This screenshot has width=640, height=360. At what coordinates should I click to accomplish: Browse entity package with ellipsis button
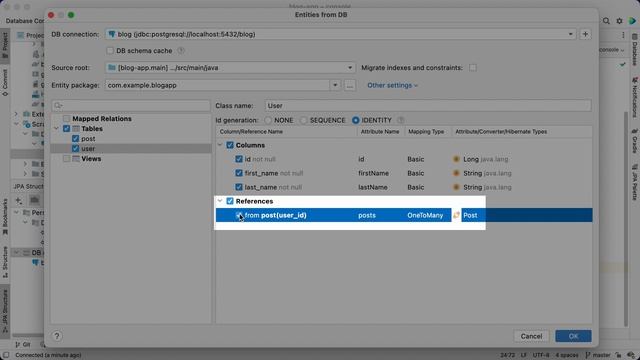point(349,85)
